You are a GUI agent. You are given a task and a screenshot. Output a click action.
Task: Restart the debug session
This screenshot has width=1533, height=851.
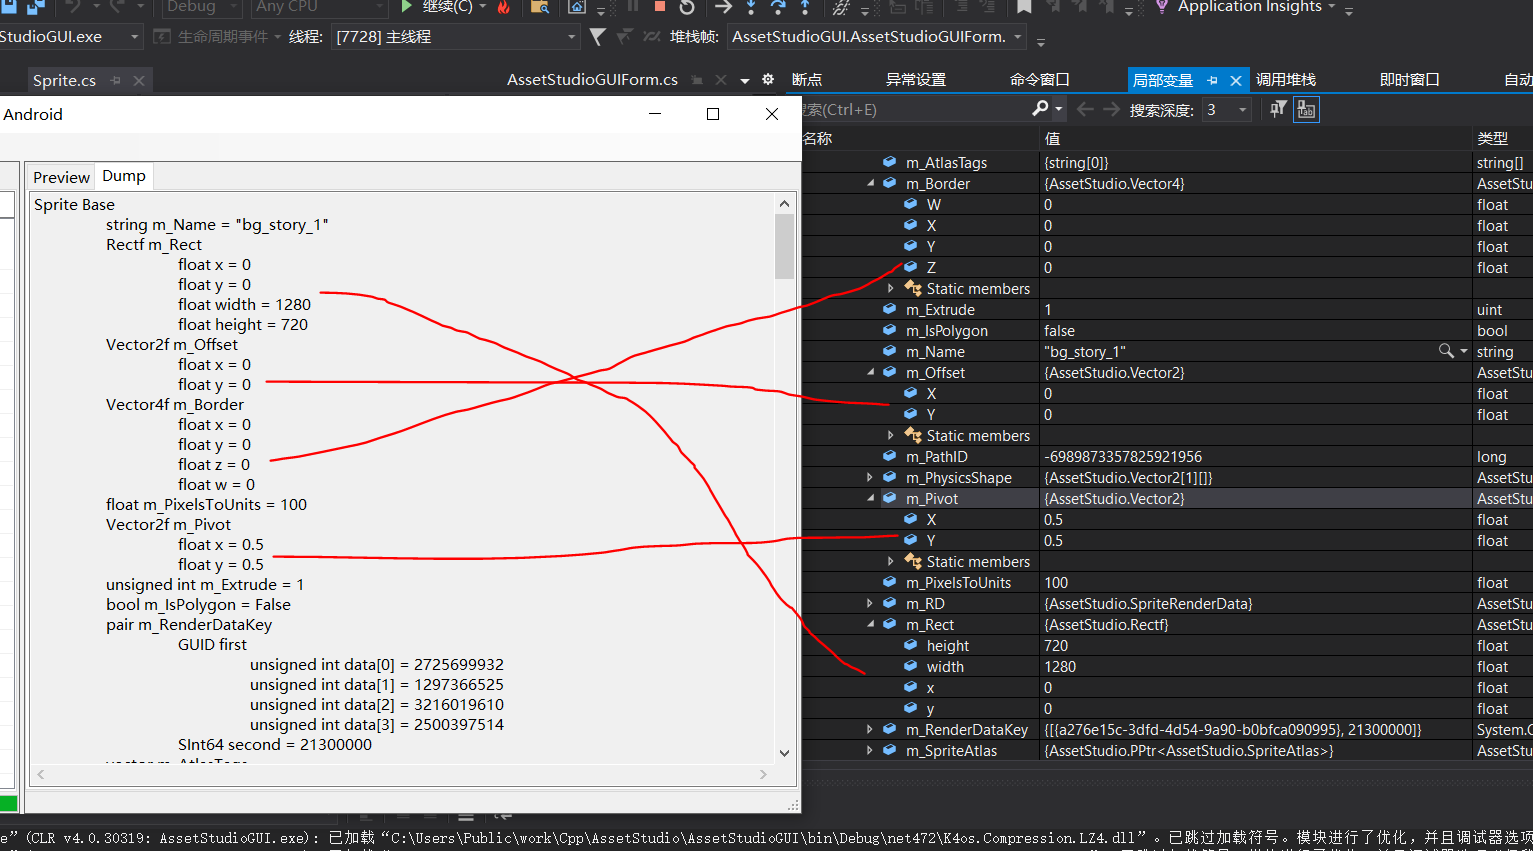click(687, 7)
